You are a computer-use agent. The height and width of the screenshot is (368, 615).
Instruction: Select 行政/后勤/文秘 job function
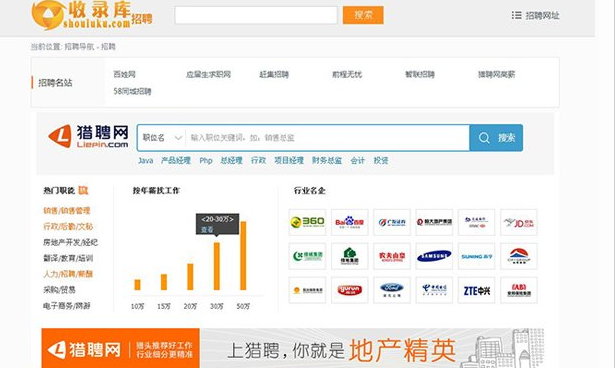click(x=68, y=226)
